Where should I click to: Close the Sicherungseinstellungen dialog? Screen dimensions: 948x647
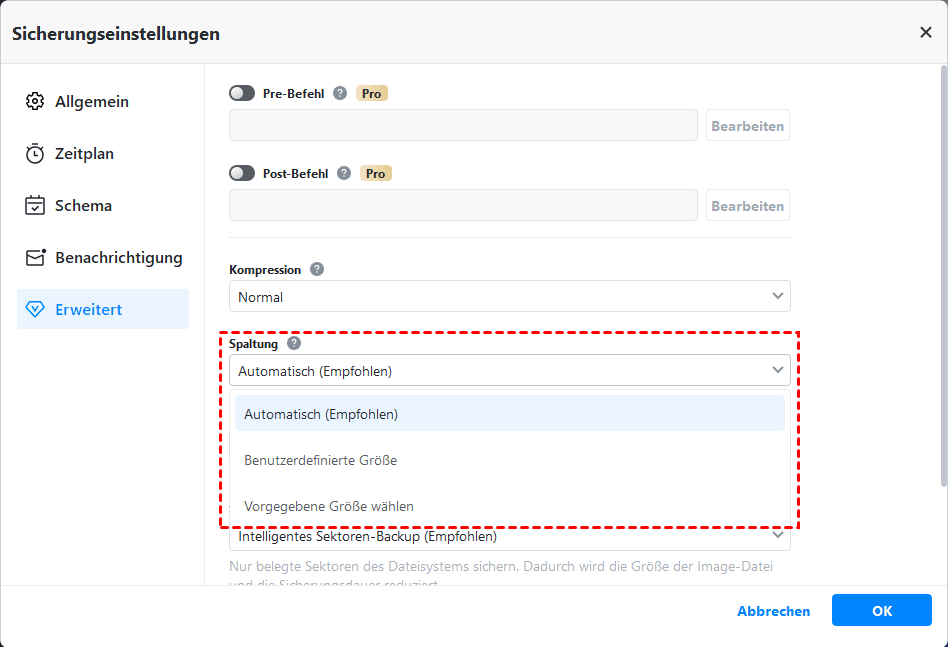coord(925,32)
